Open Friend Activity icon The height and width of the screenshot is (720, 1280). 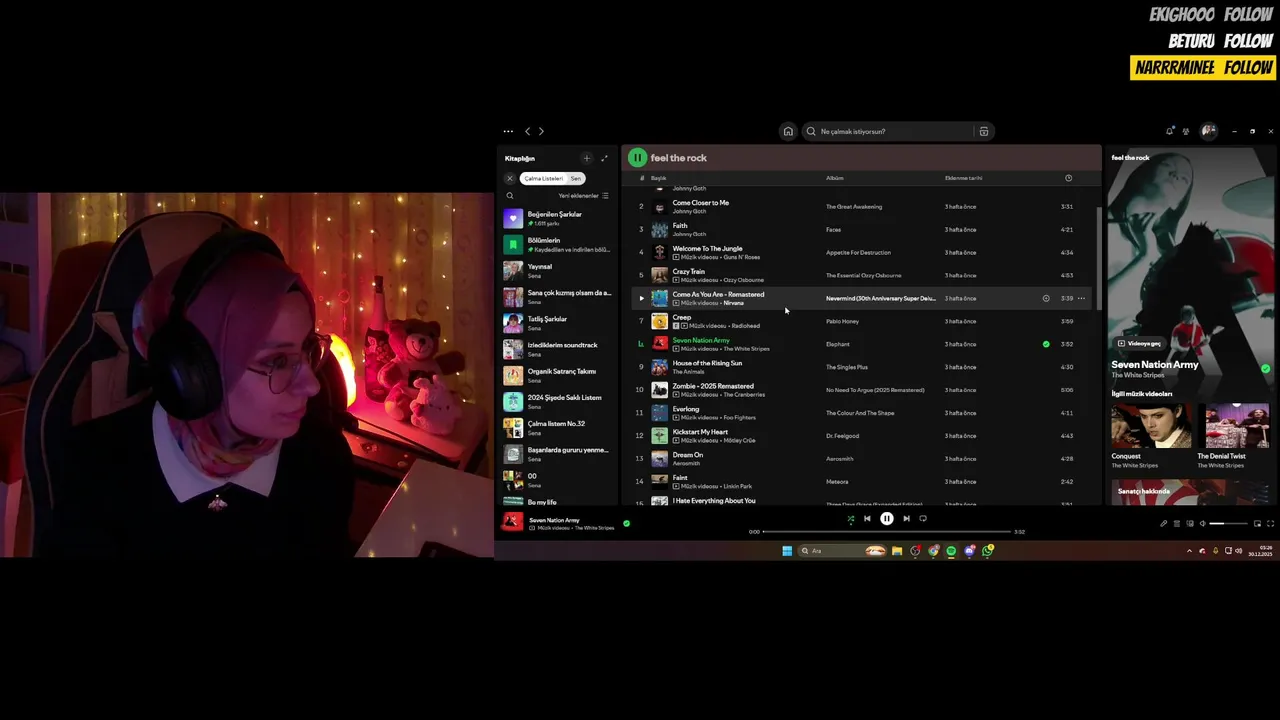click(1186, 131)
